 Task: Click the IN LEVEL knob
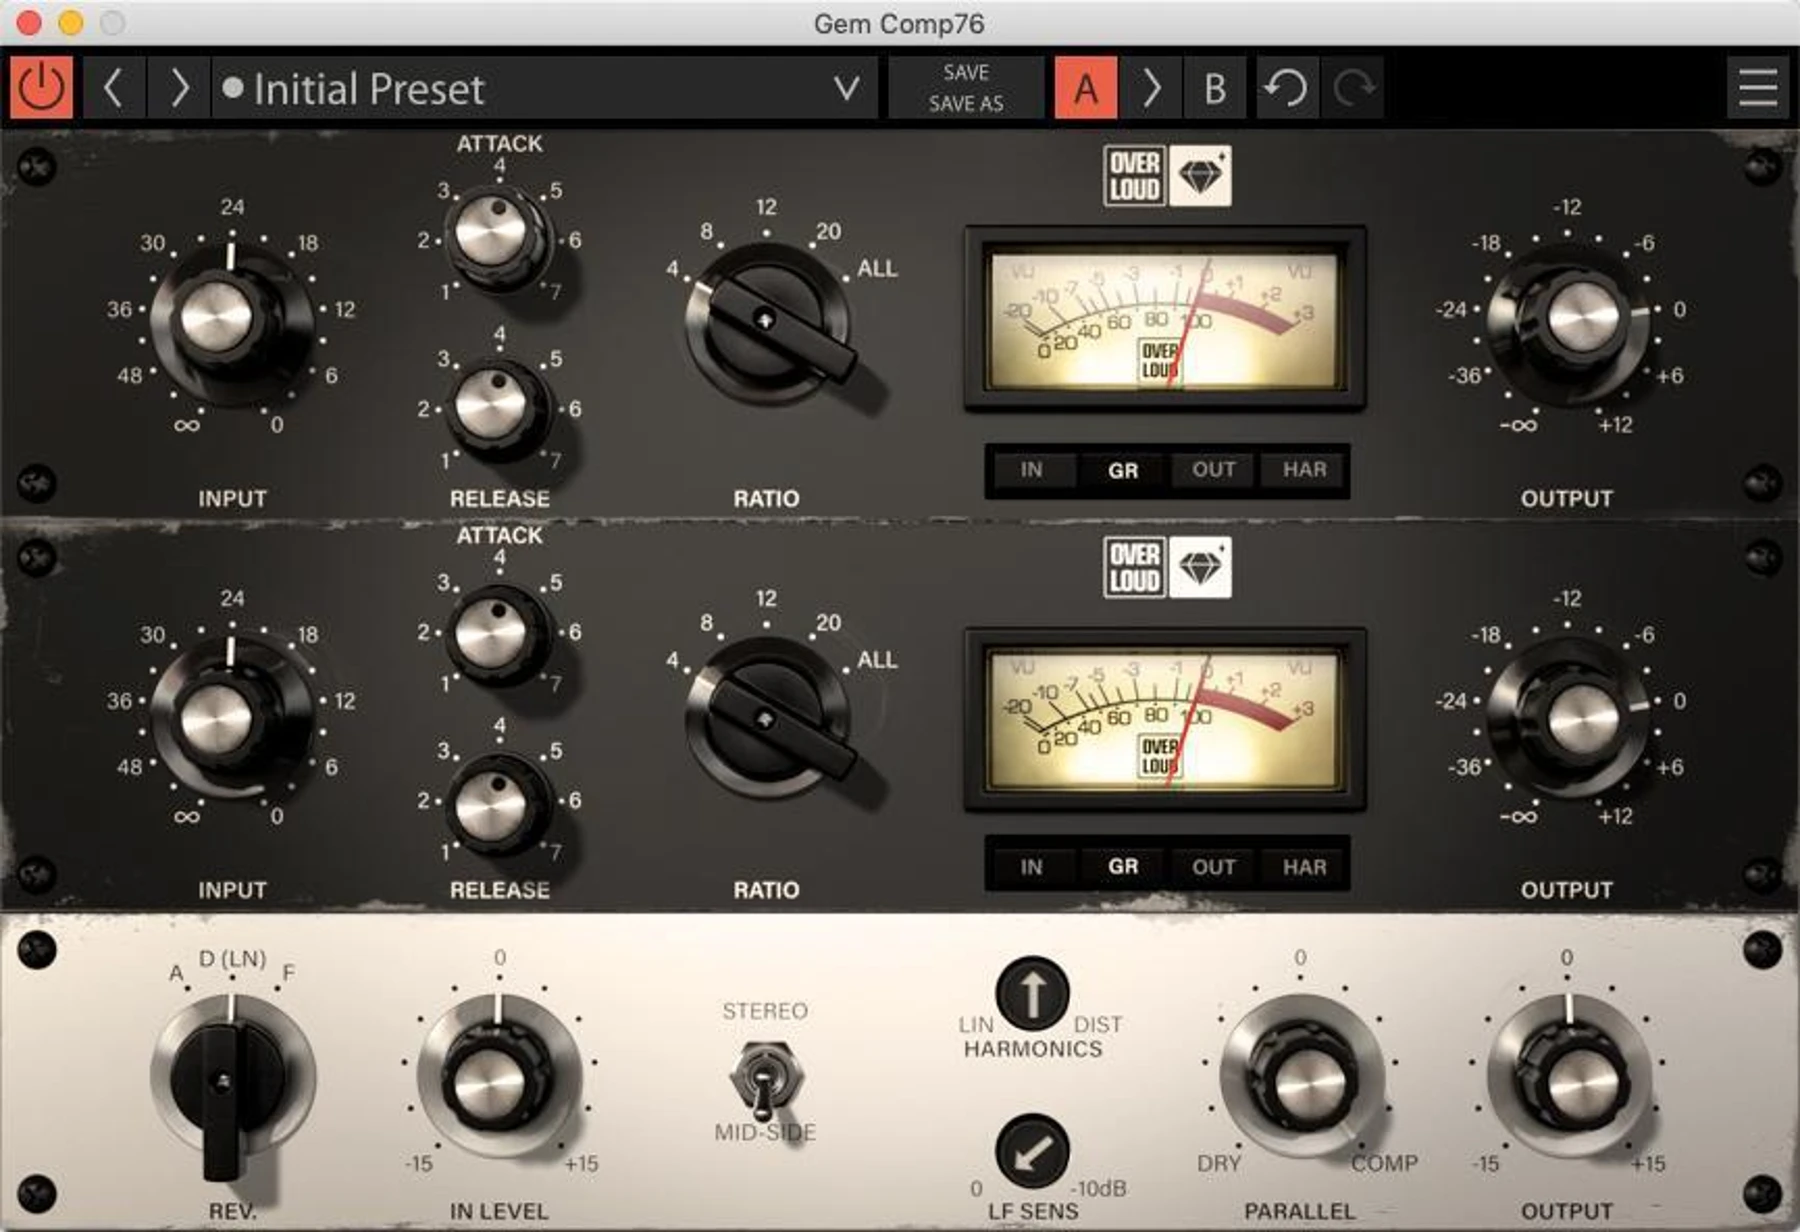(498, 1078)
